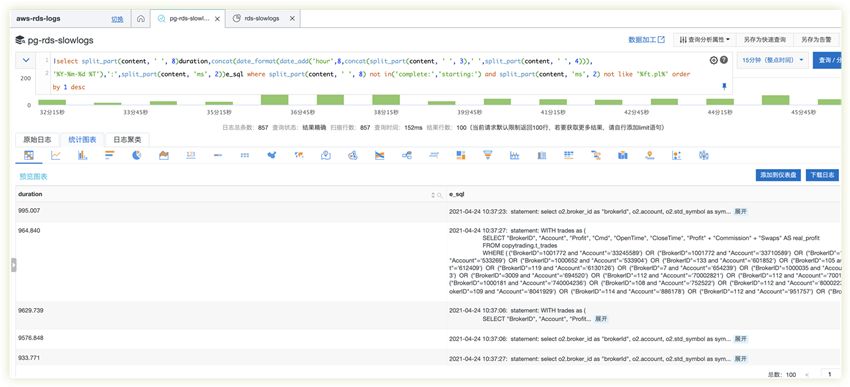Open the 原始日志 tab
This screenshot has height=387, width=850.
pyautogui.click(x=37, y=140)
